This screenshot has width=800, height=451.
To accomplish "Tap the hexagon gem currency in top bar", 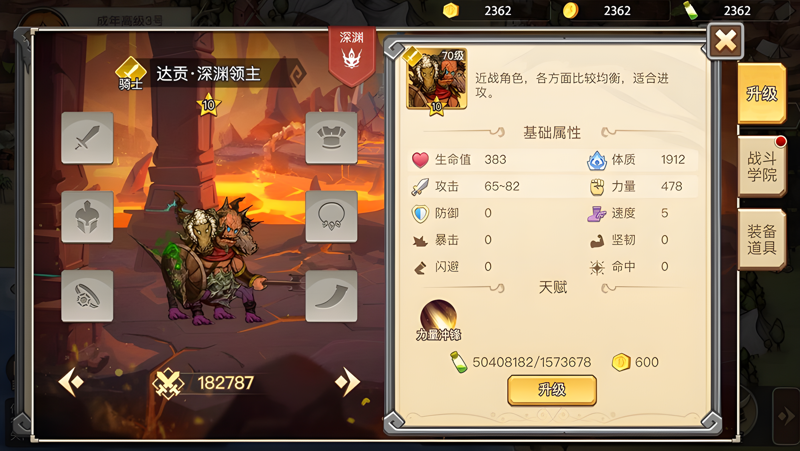I will point(451,10).
